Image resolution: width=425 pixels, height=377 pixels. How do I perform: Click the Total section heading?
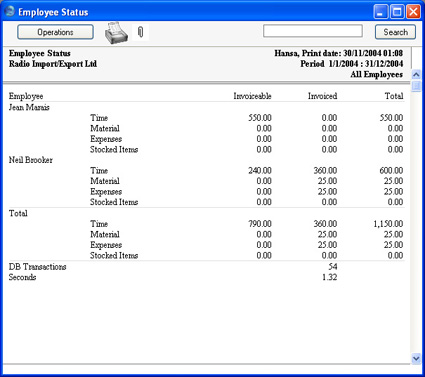(x=18, y=213)
